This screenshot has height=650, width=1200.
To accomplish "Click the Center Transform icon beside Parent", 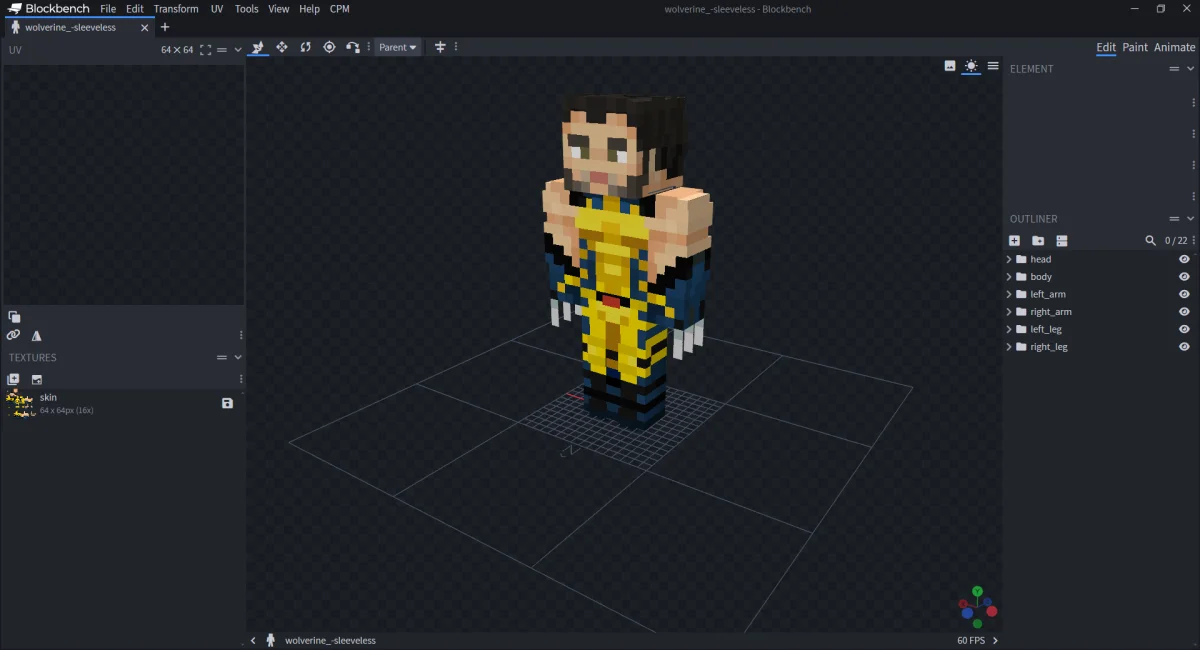I will point(439,47).
